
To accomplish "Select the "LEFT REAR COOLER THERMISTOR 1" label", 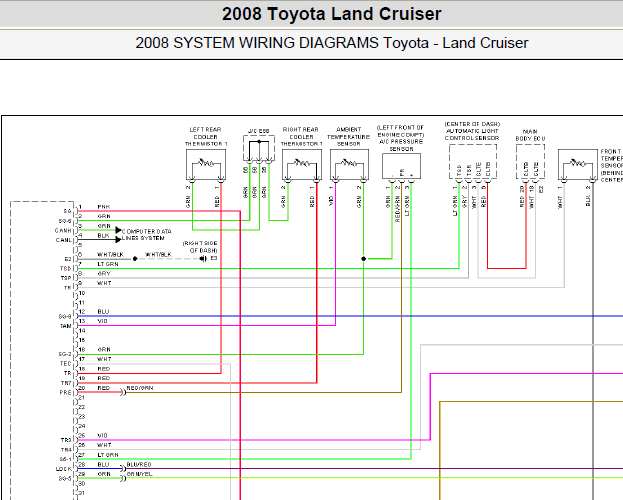I will click(x=206, y=137).
